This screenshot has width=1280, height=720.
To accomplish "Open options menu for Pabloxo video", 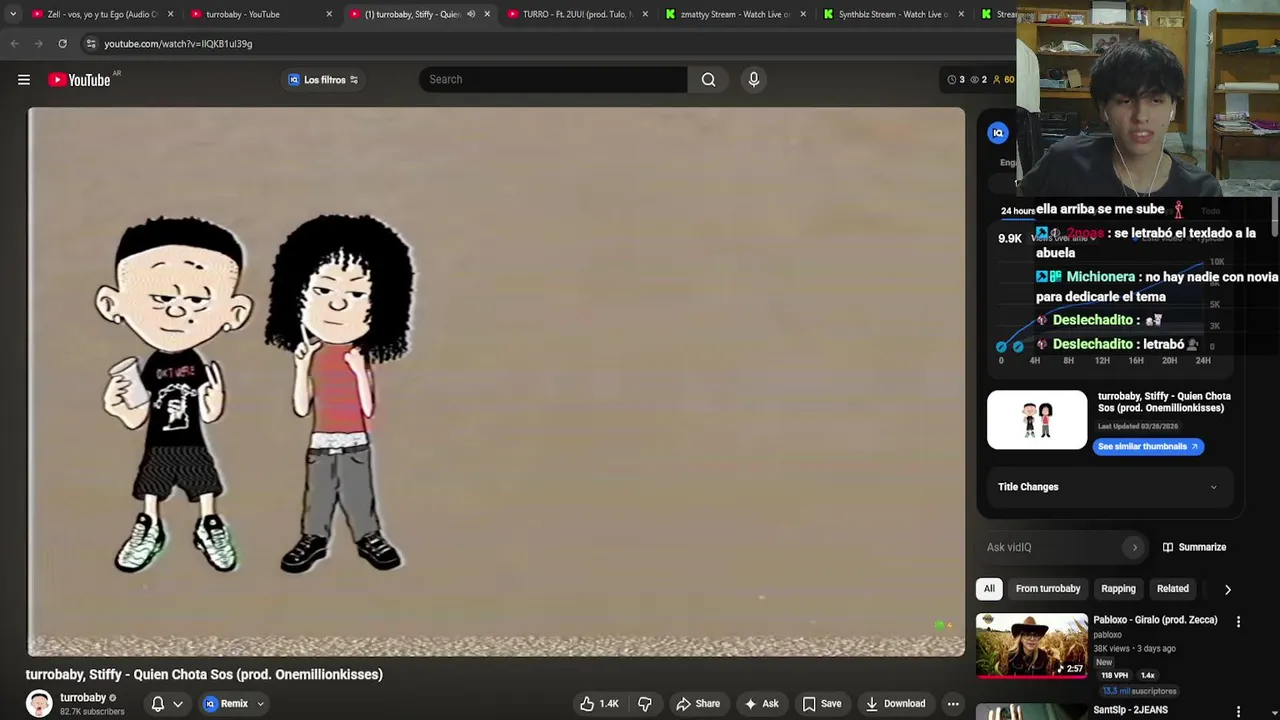I will [x=1238, y=622].
